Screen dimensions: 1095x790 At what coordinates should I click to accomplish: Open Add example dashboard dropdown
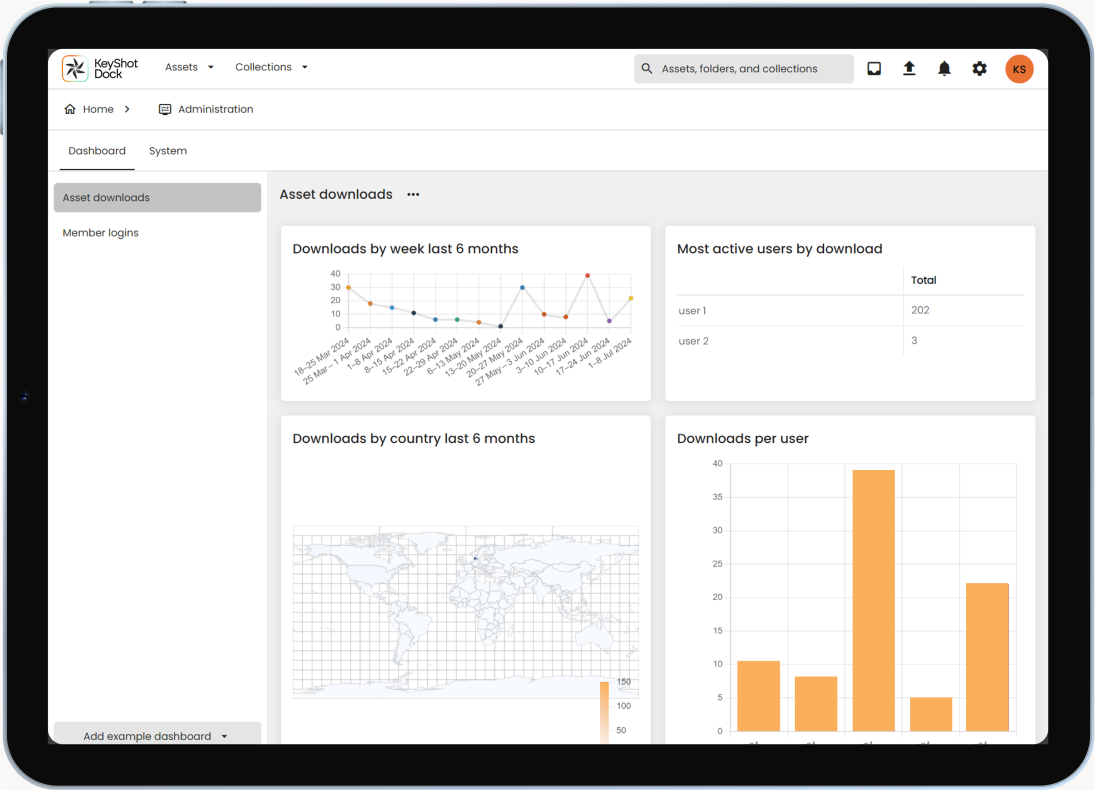pyautogui.click(x=156, y=735)
